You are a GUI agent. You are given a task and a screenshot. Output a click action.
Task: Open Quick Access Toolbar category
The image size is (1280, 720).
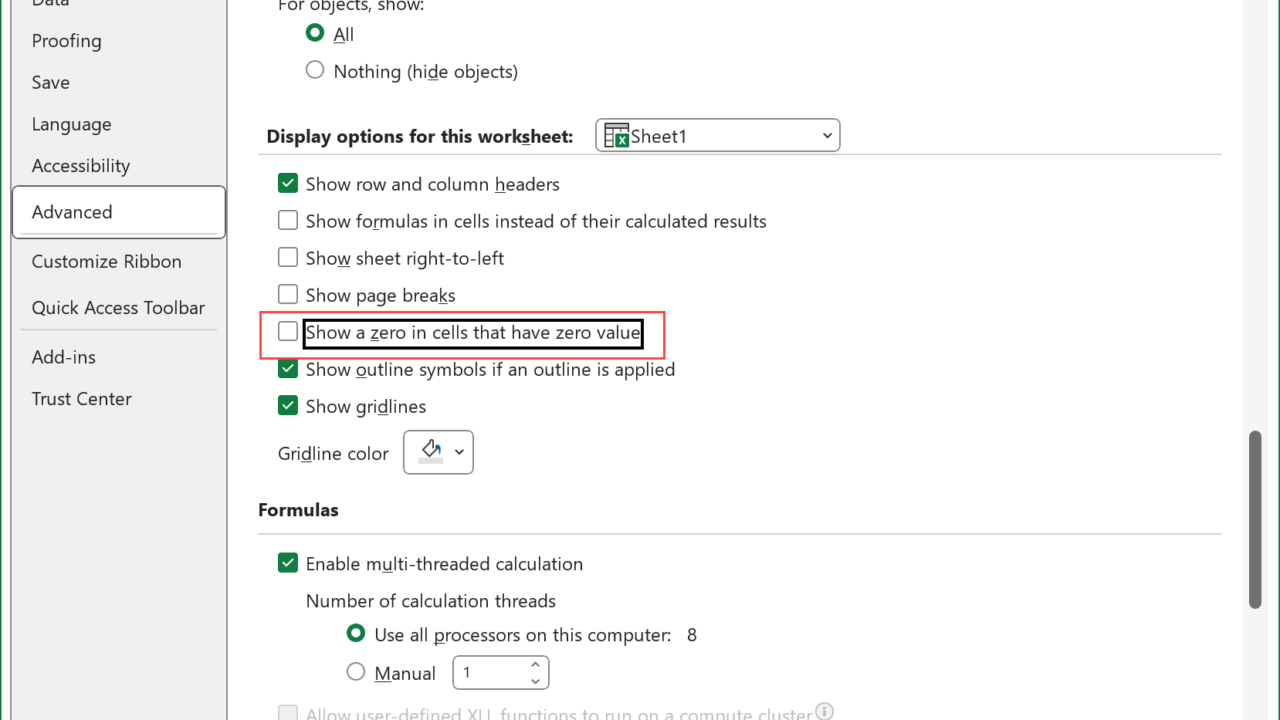(118, 308)
